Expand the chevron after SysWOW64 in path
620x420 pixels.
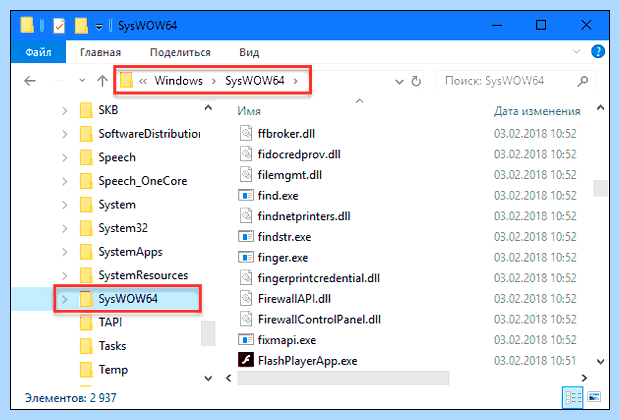[296, 81]
